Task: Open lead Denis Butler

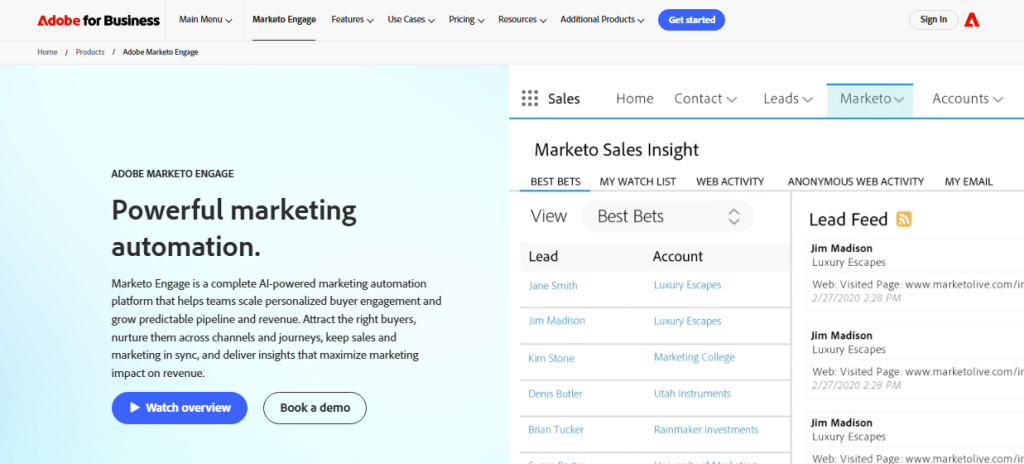Action: [x=555, y=393]
